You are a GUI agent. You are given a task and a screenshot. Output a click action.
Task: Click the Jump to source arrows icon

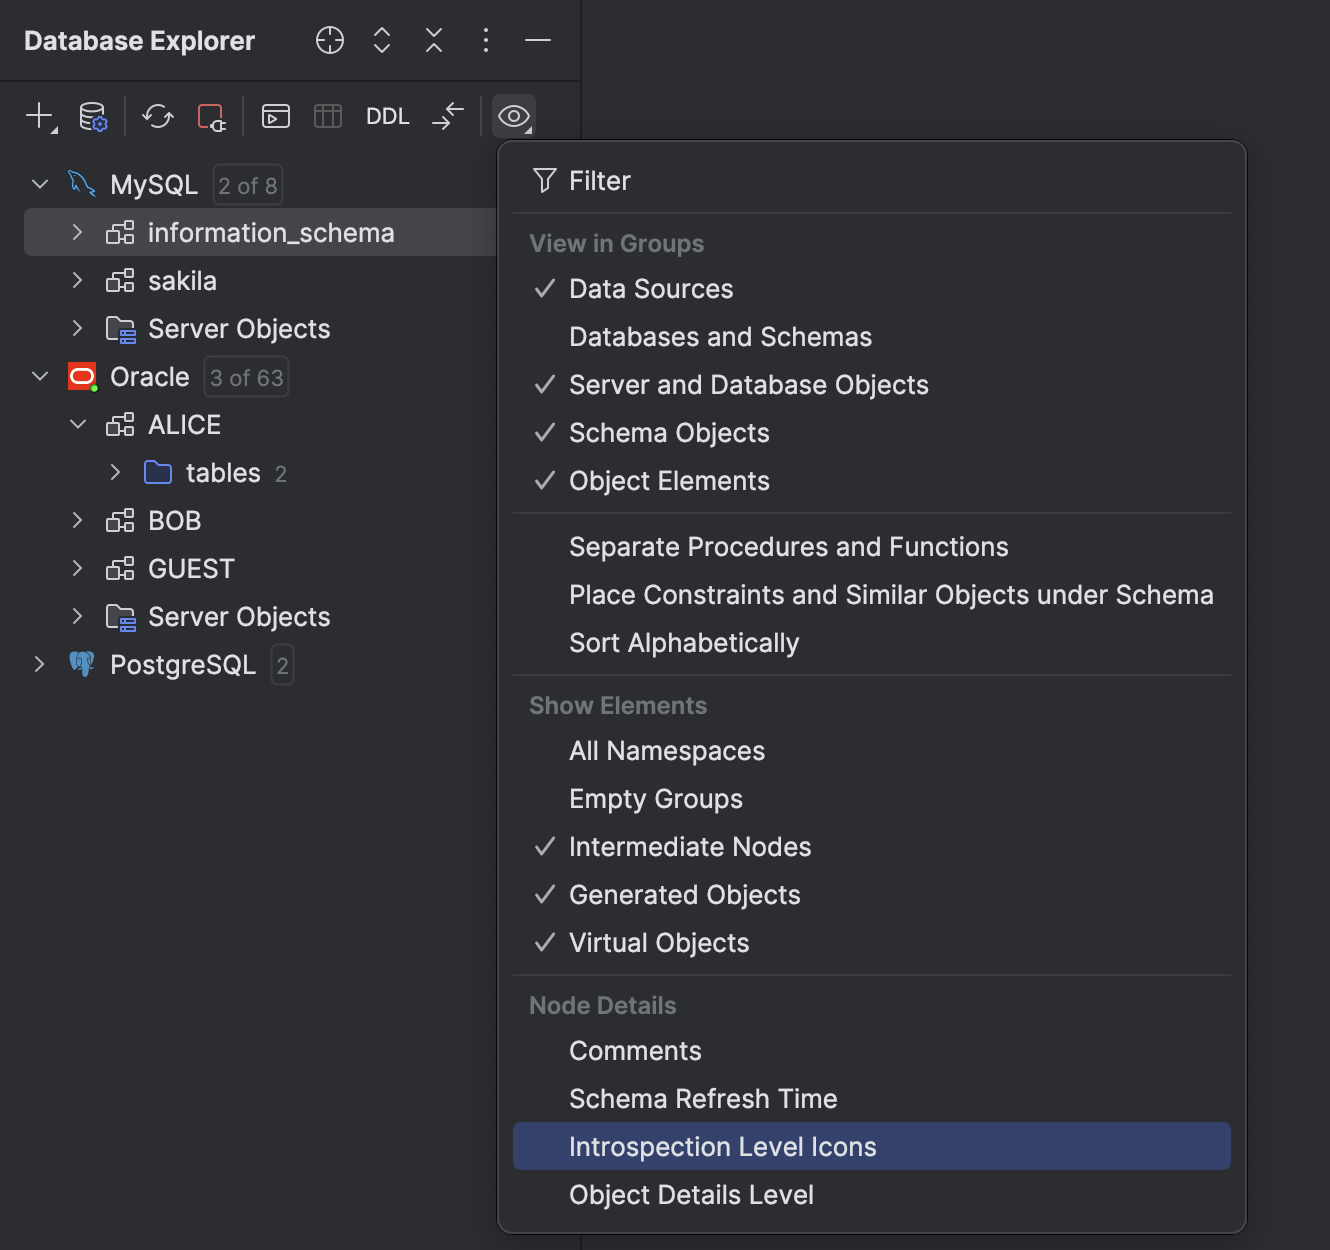coord(448,116)
